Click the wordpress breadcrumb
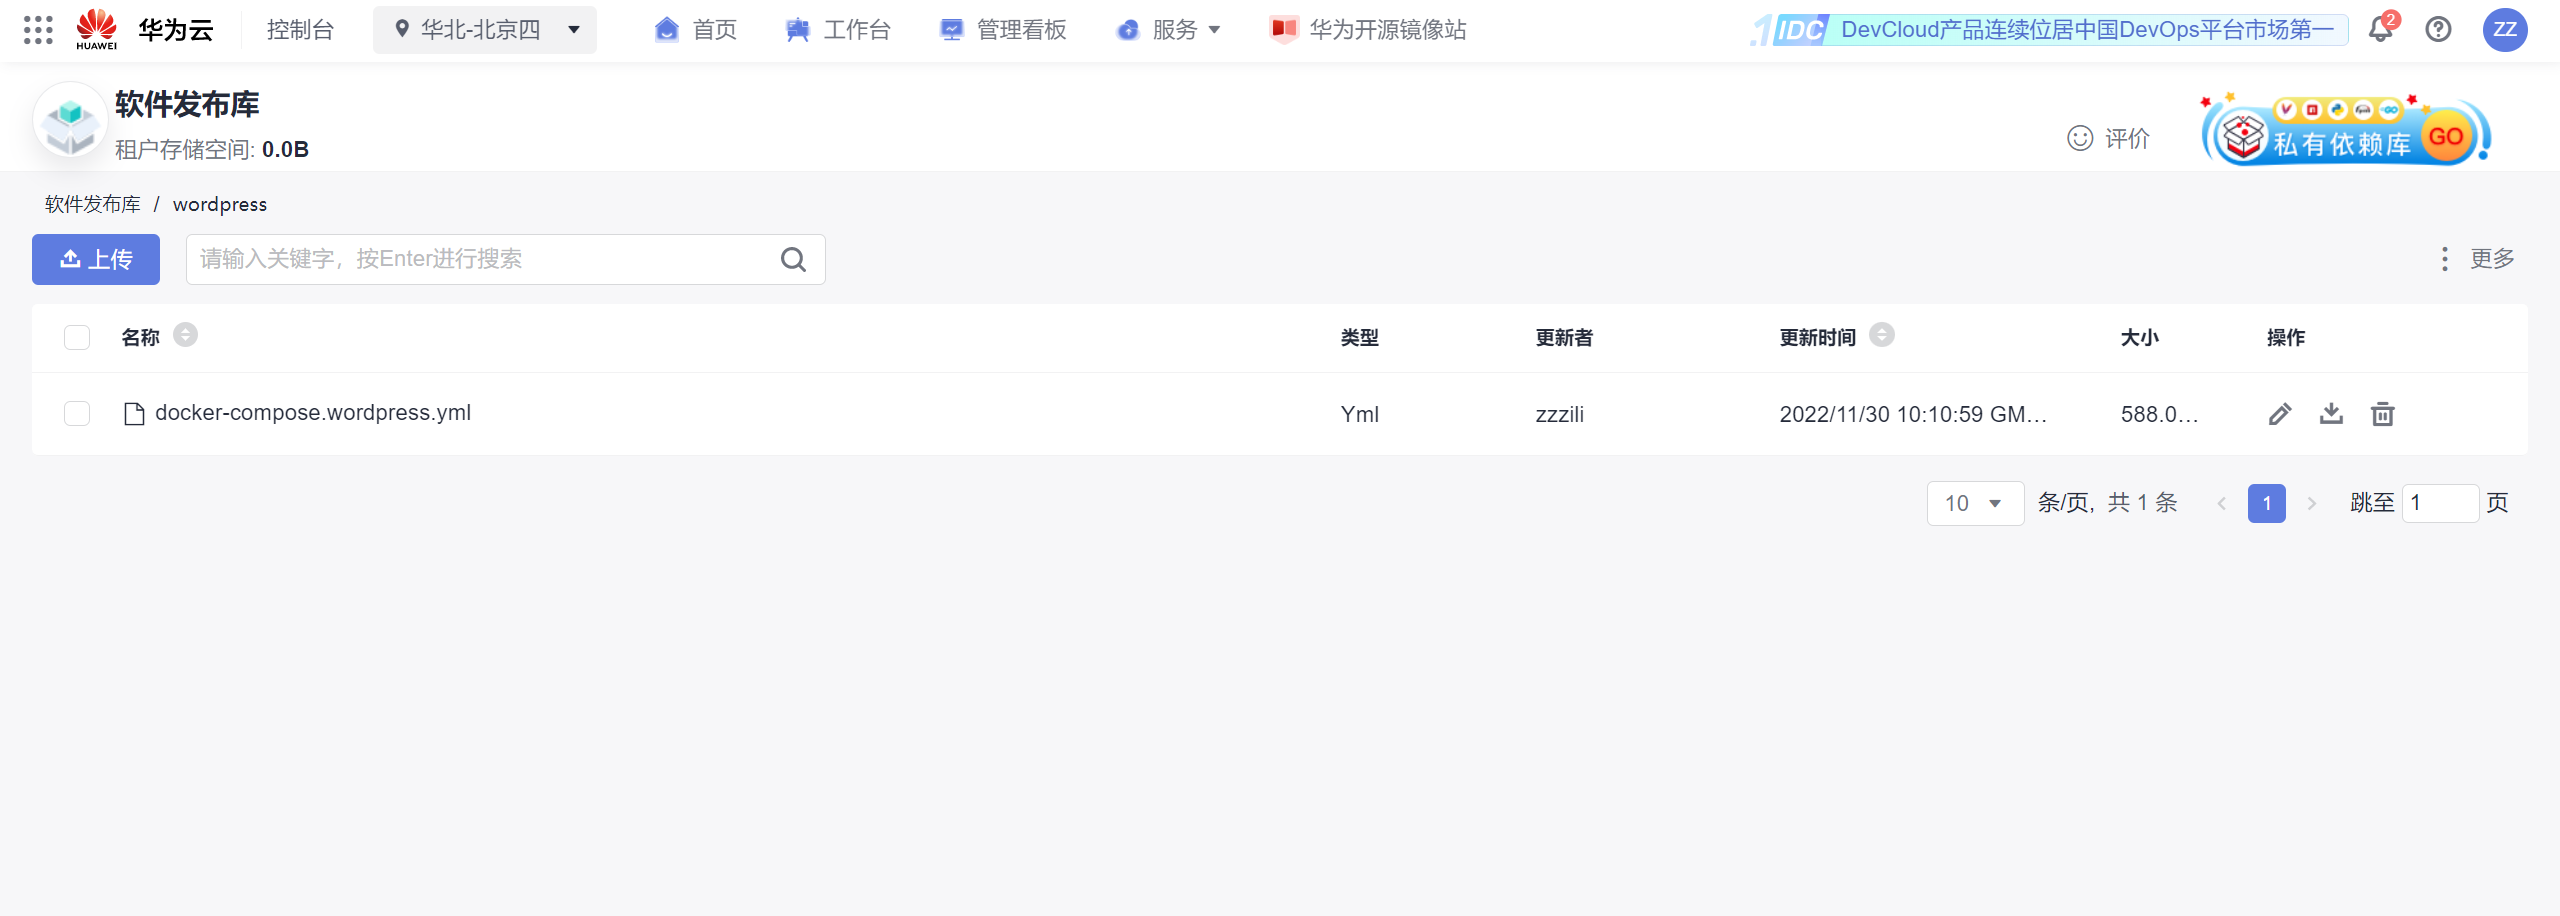 point(220,204)
